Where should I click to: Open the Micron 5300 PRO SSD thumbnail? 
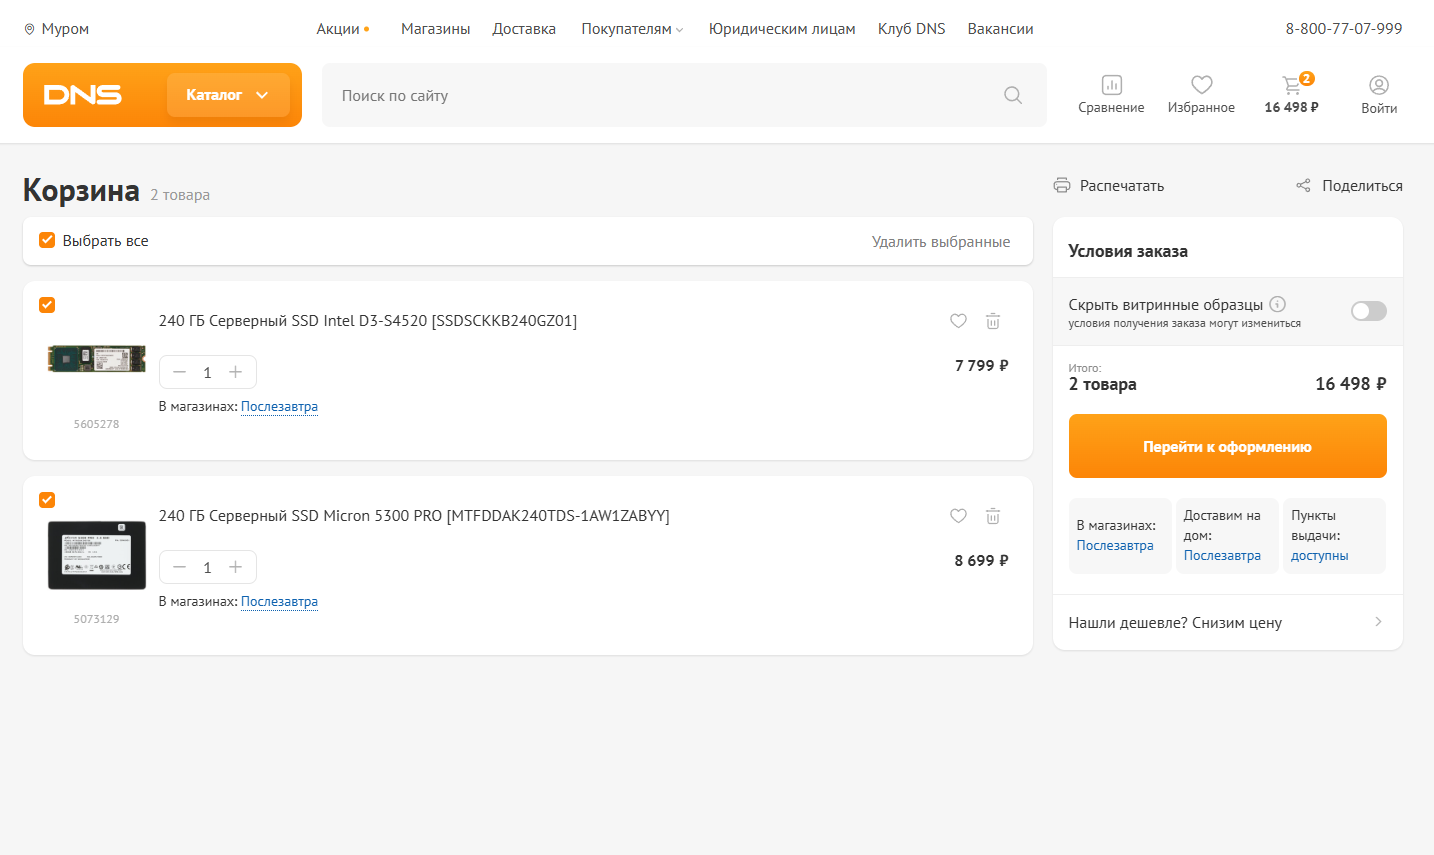coord(97,555)
